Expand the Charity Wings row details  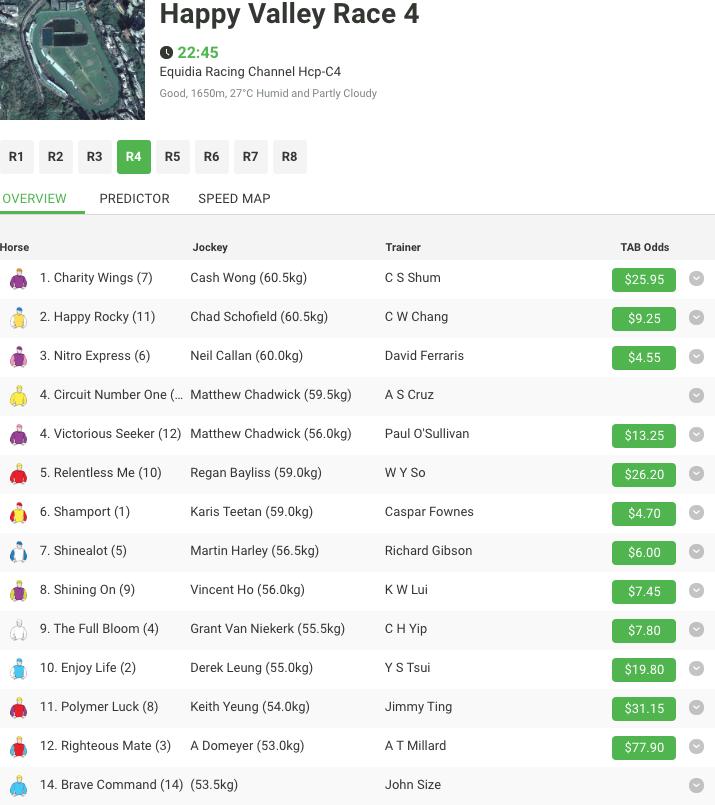tap(697, 279)
